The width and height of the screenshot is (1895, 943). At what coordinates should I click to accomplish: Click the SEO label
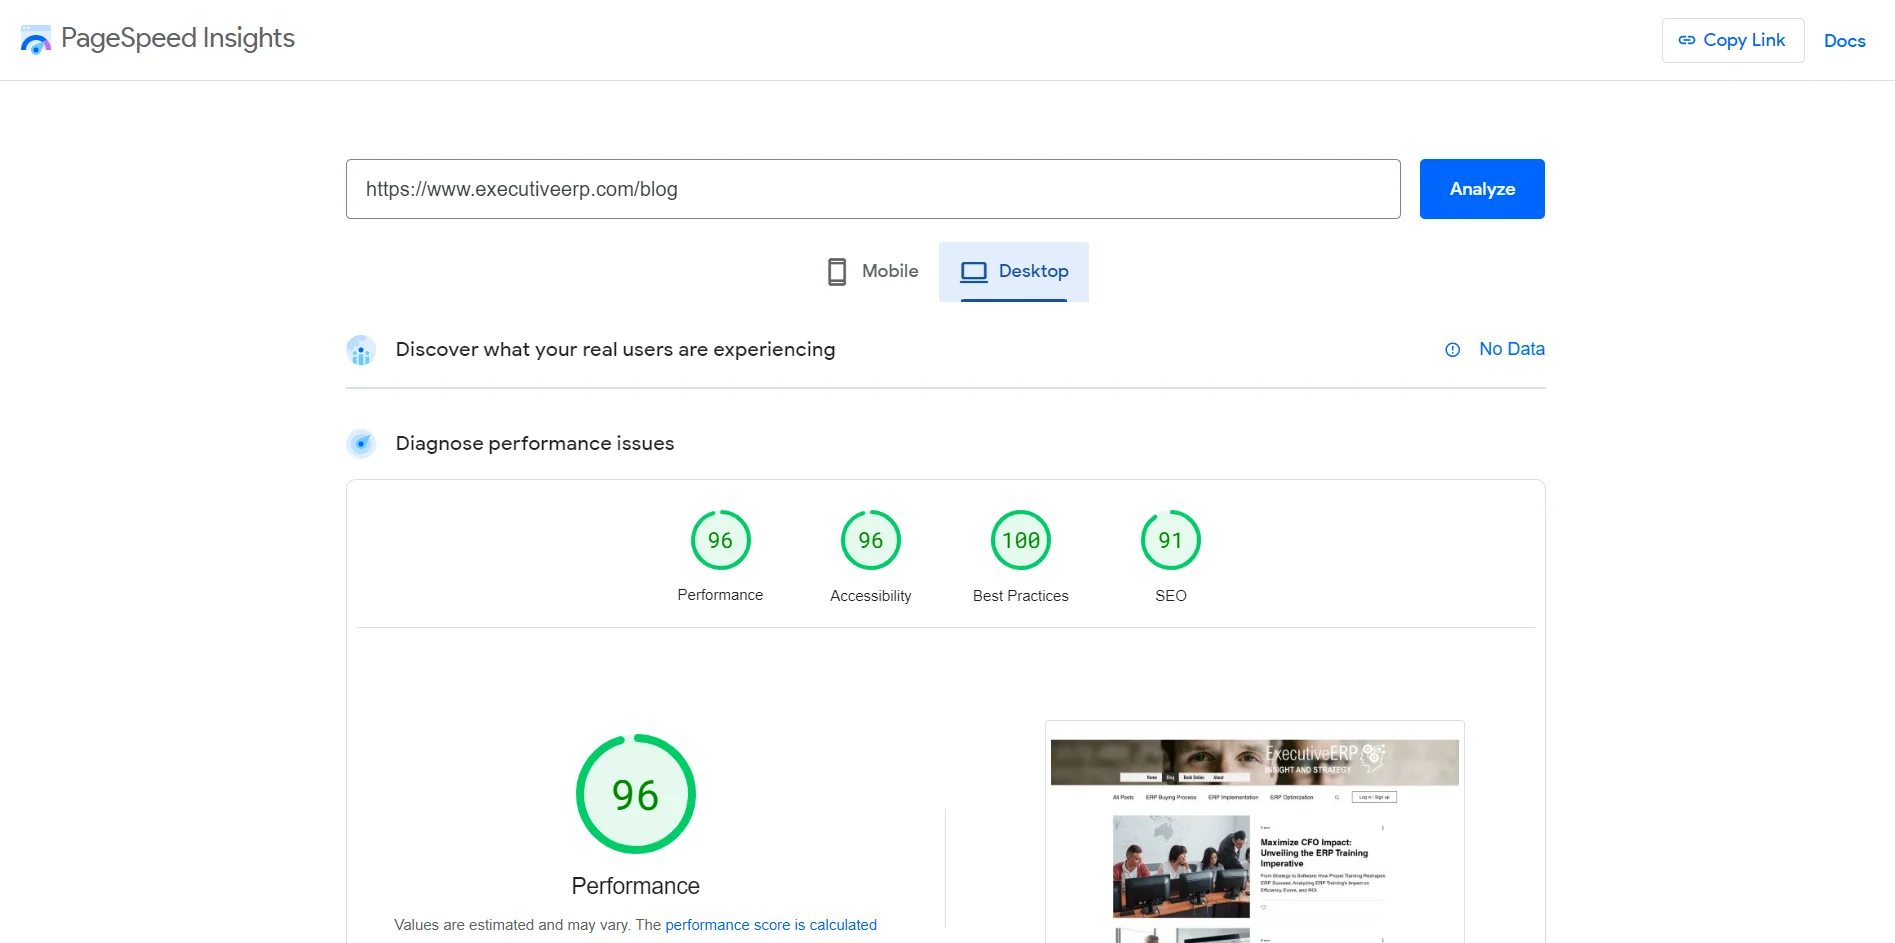tap(1170, 596)
